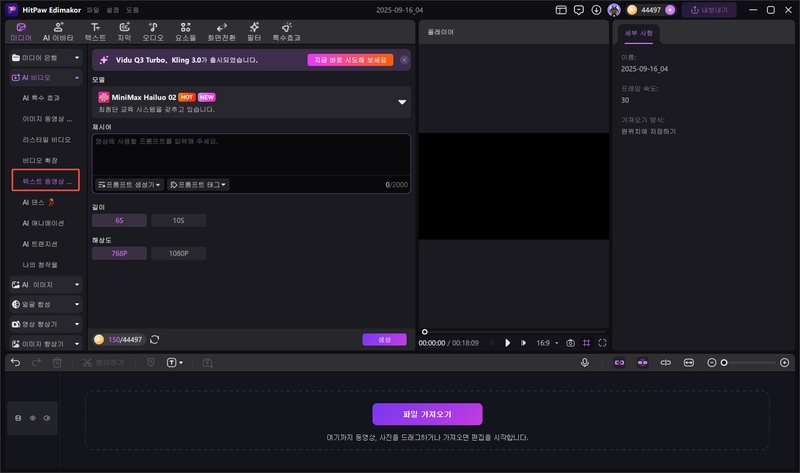Start voice-over recording with microphone icon
The height and width of the screenshot is (473, 800).
coord(585,362)
